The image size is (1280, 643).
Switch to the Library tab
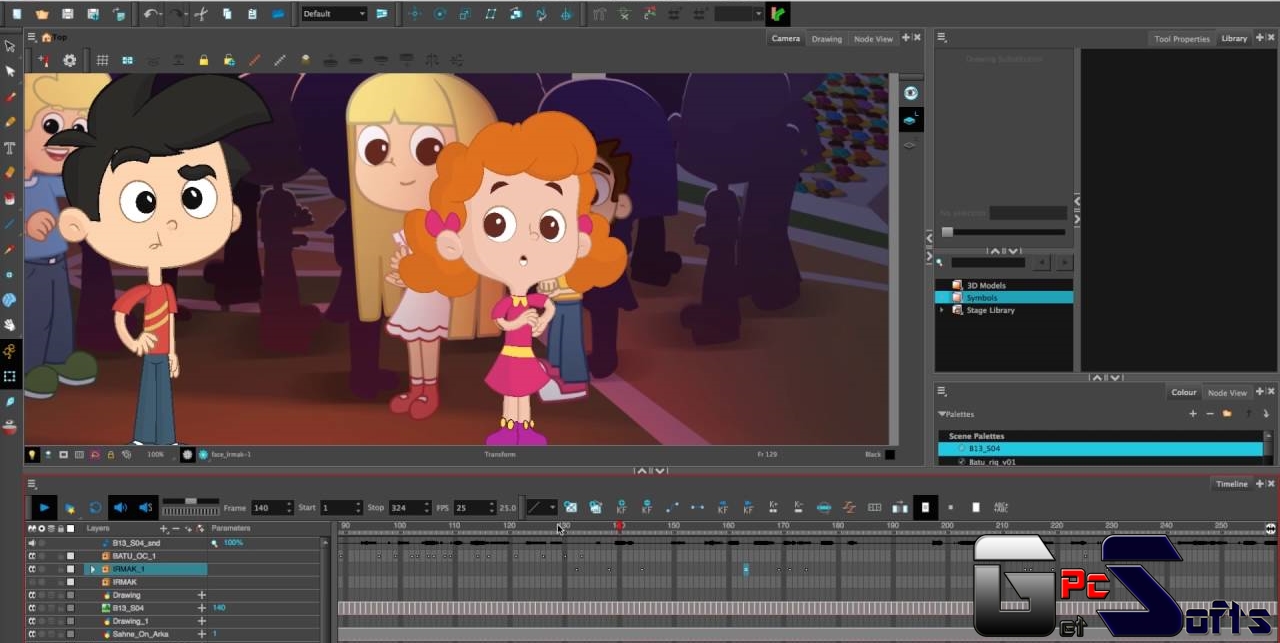1234,39
